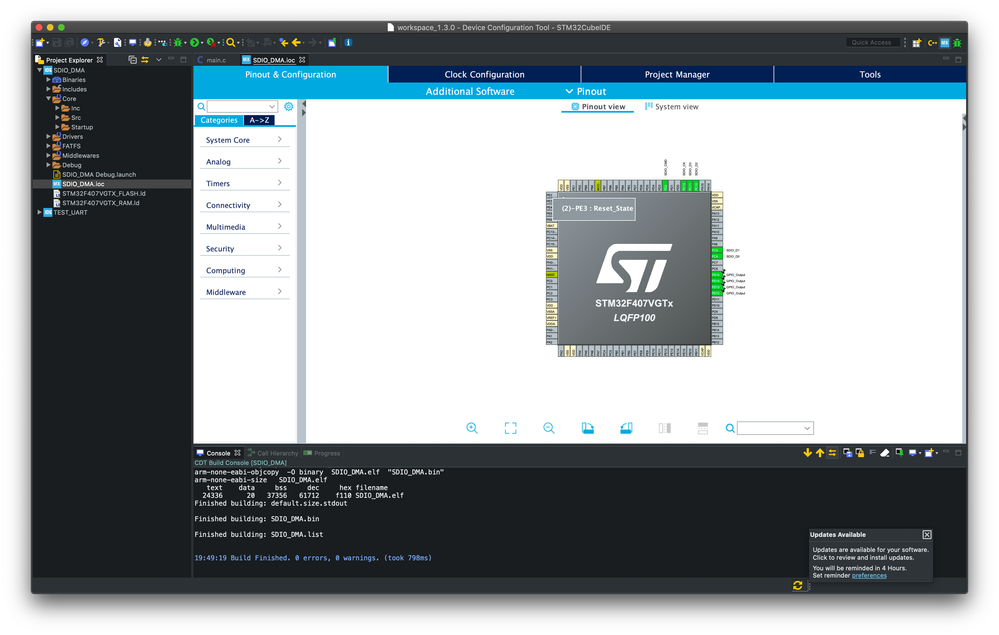Click the peripheral category search field
Image resolution: width=999 pixels, height=635 pixels.
click(x=242, y=106)
